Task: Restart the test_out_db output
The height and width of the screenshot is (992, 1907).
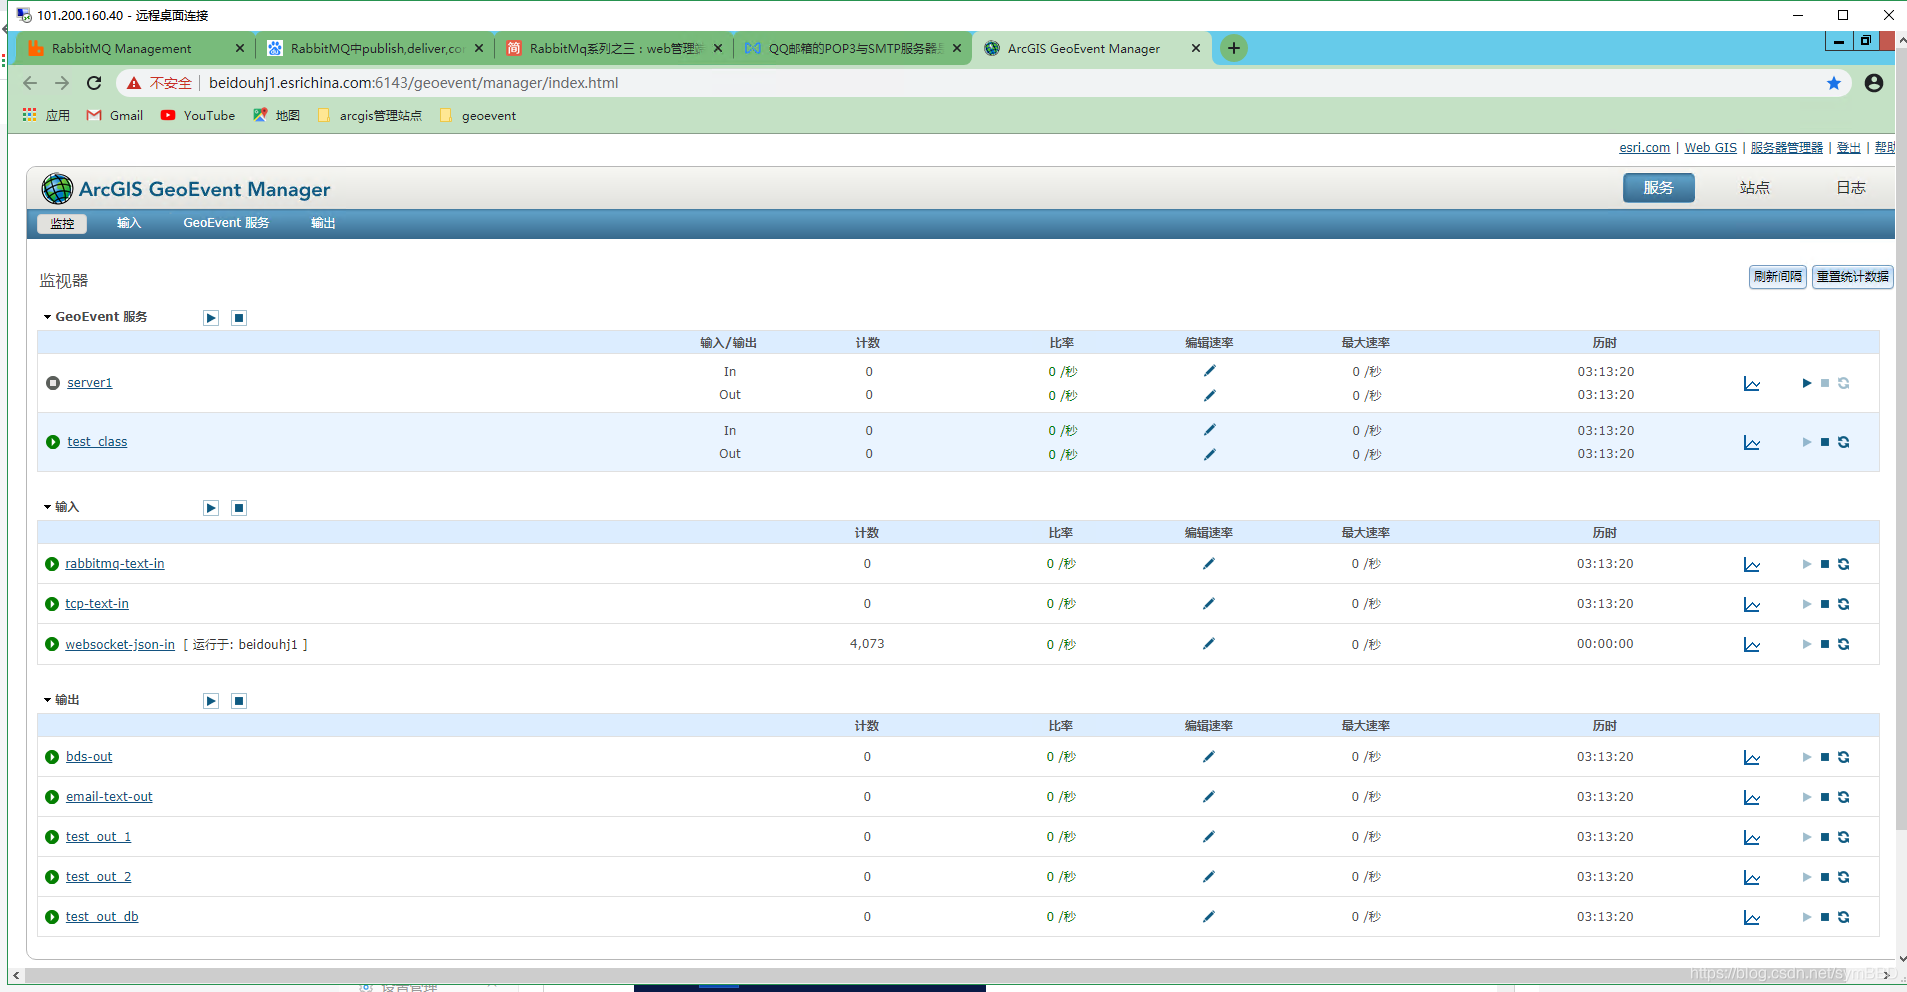Action: pyautogui.click(x=1843, y=917)
